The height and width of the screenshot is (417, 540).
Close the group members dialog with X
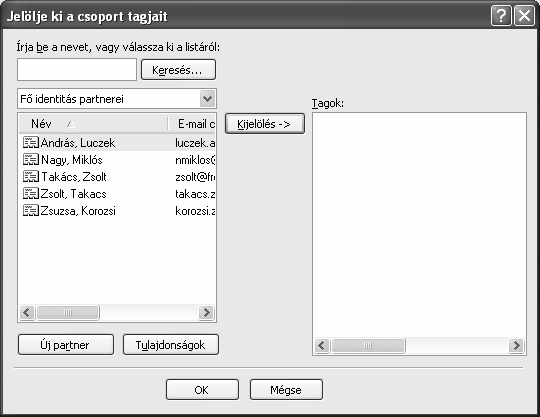[x=524, y=16]
